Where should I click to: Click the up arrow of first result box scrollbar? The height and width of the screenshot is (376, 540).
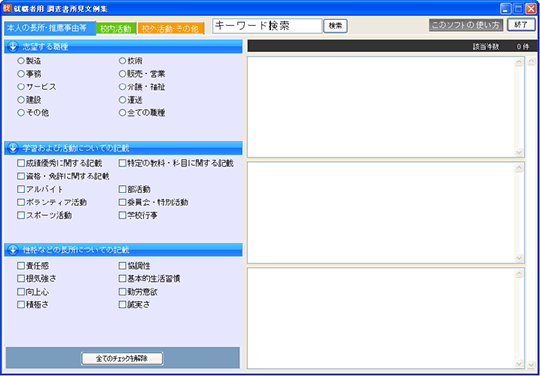point(519,62)
